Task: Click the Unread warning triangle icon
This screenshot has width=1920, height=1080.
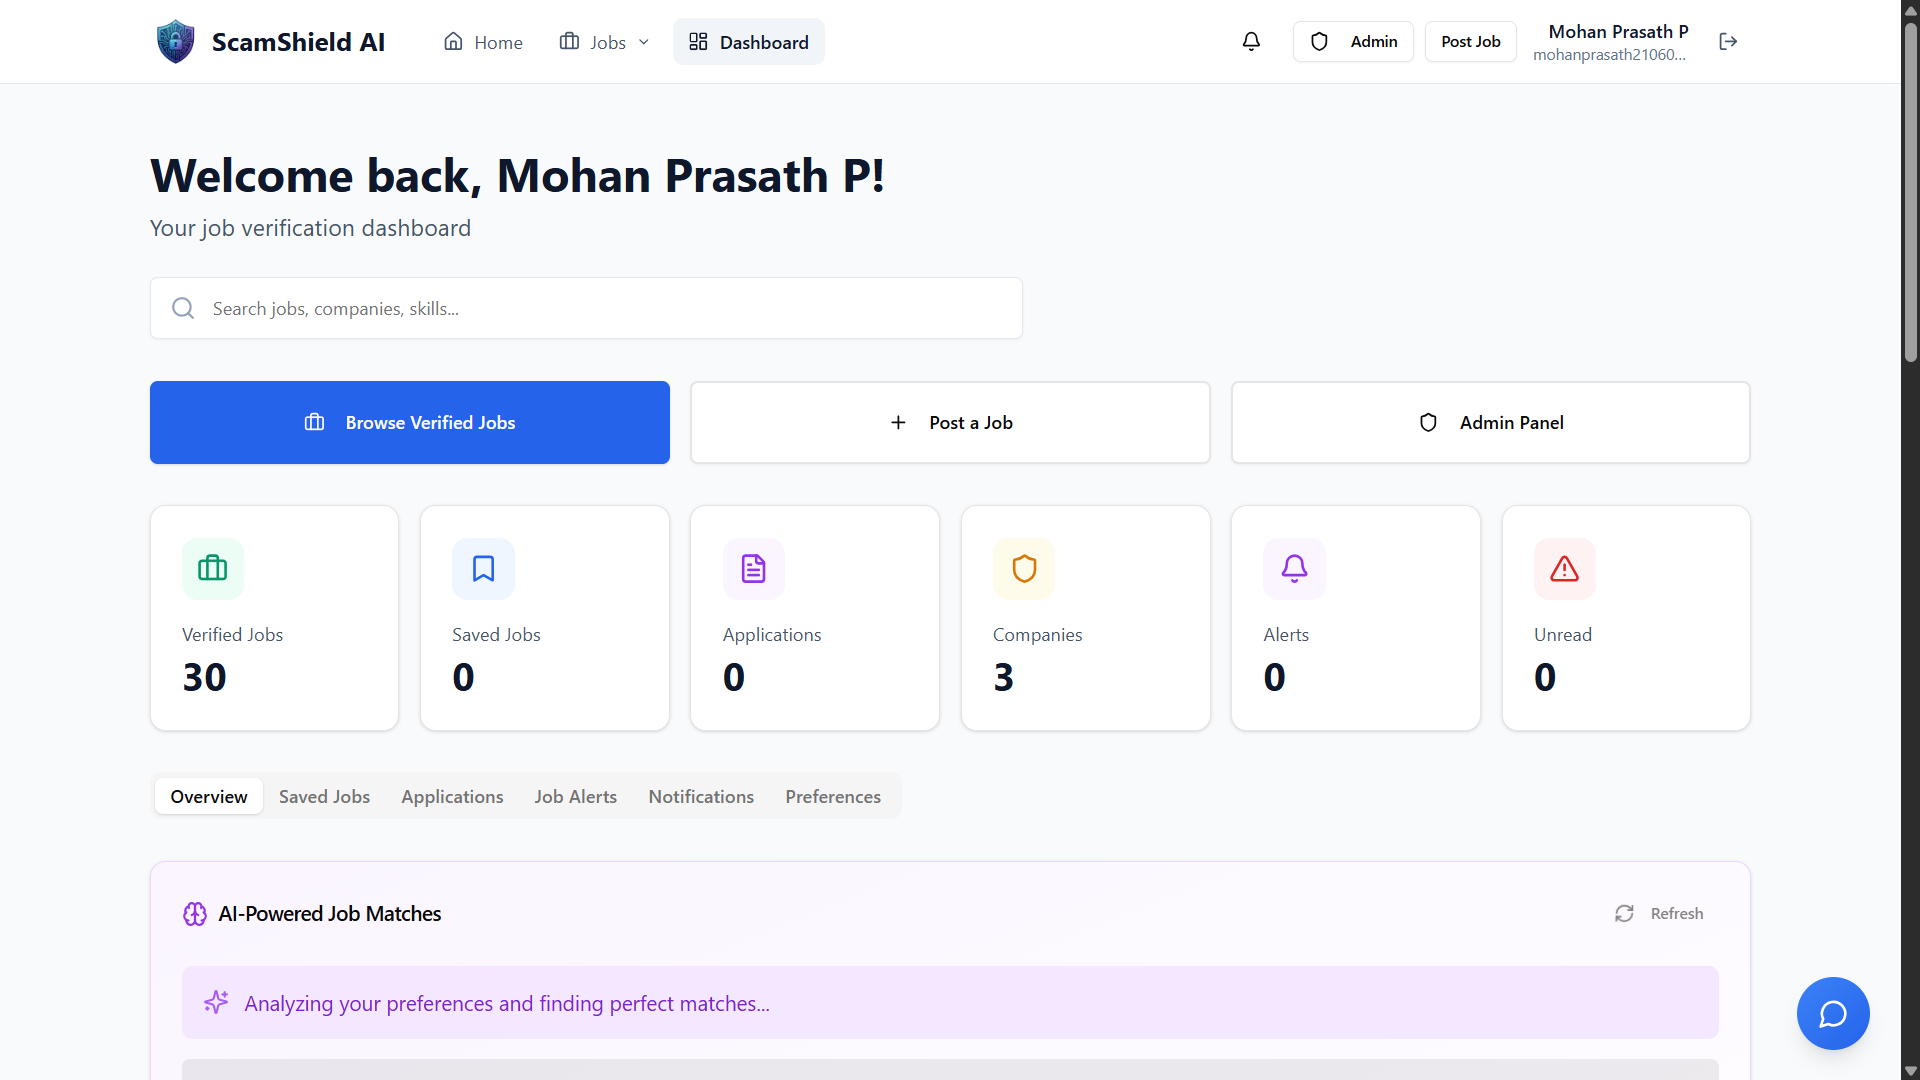Action: (1564, 569)
